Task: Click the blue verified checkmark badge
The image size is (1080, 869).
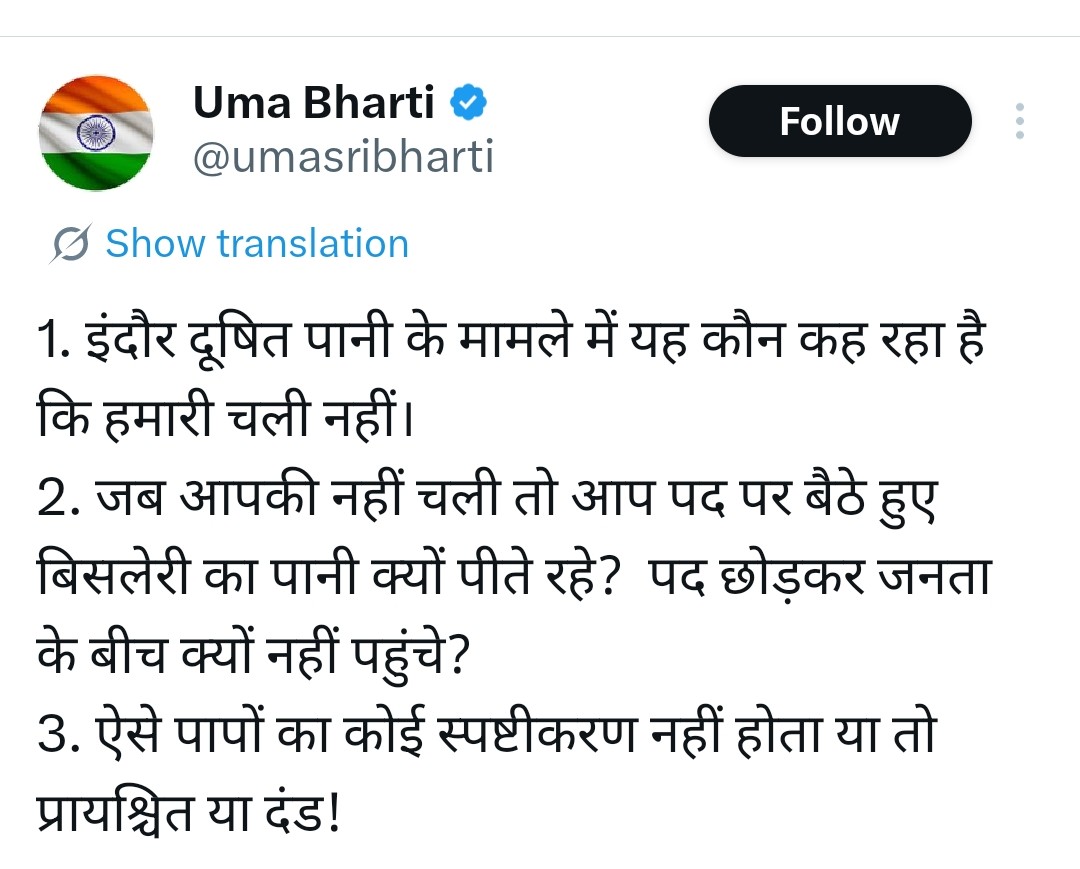Action: (469, 101)
